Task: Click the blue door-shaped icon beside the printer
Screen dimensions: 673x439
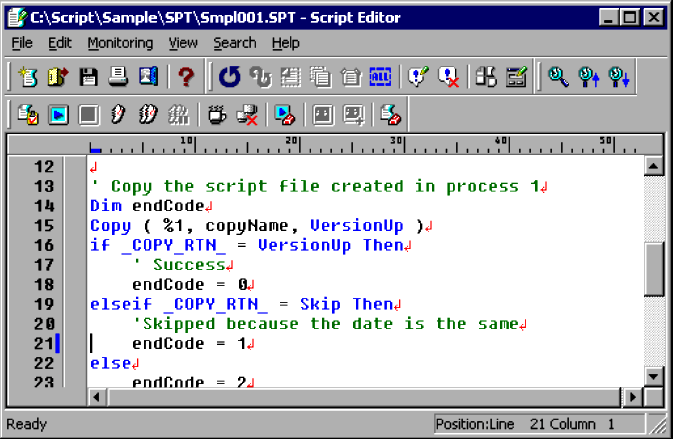Action: pyautogui.click(x=148, y=77)
